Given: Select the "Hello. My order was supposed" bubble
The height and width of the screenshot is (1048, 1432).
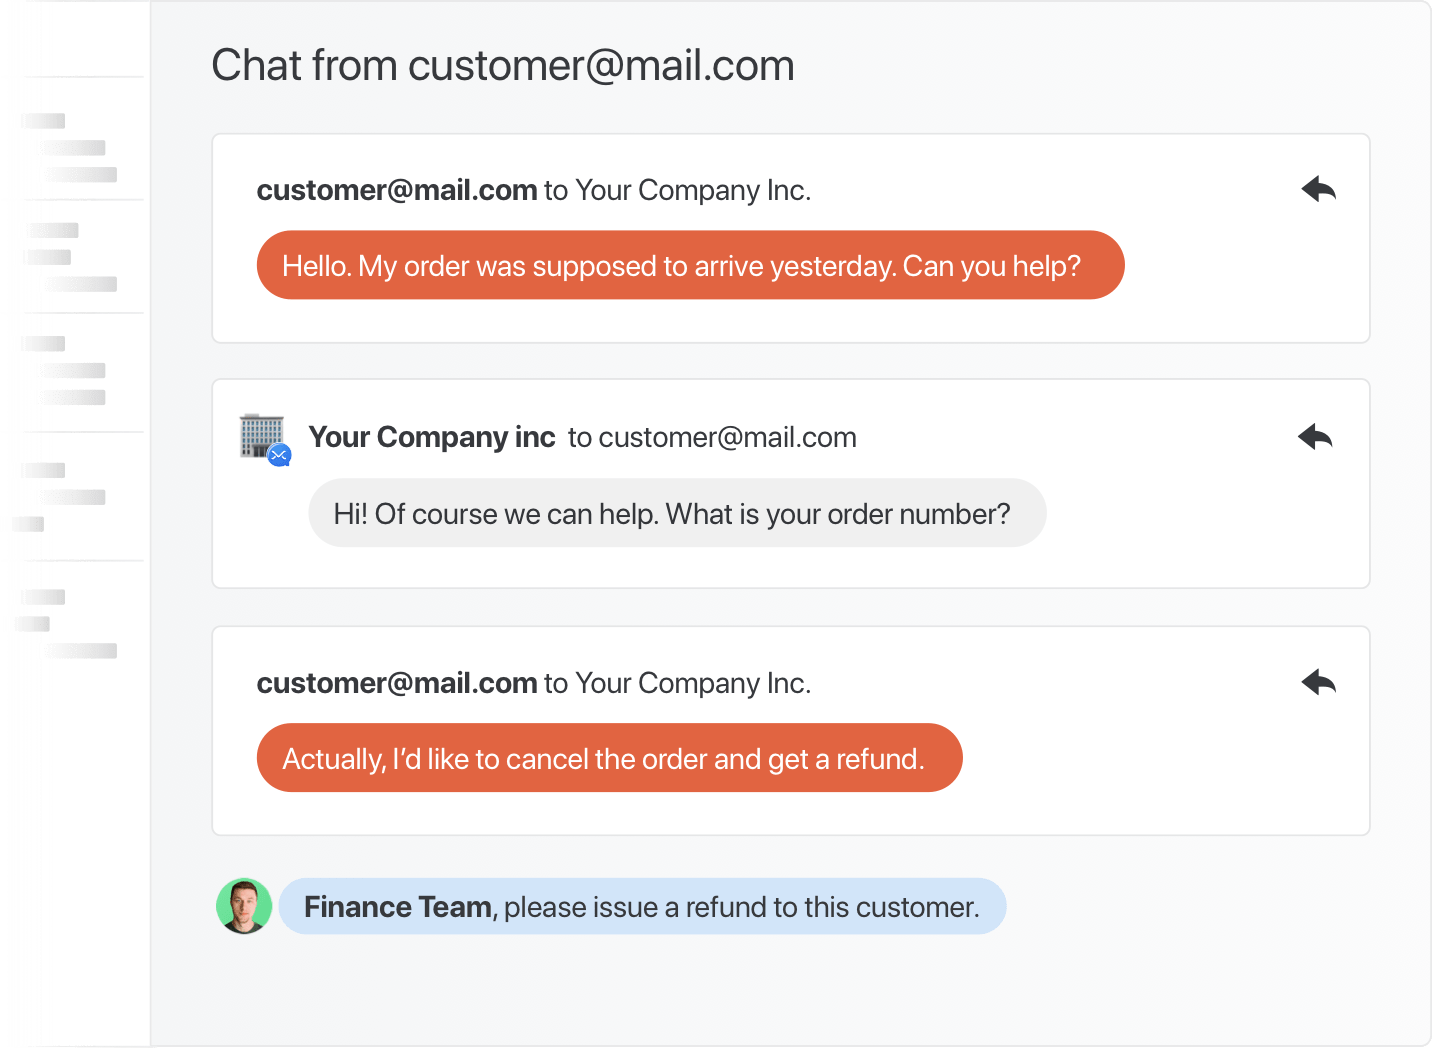Looking at the screenshot, I should tap(690, 266).
